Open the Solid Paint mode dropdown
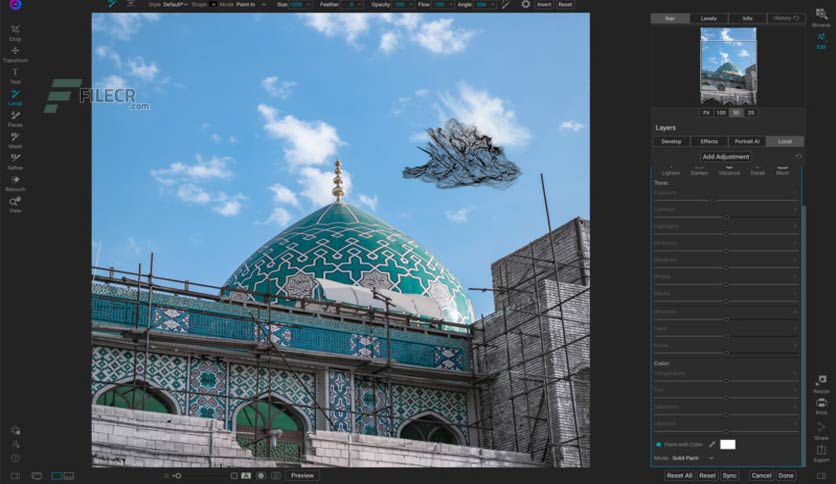The width and height of the screenshot is (836, 484). tap(693, 458)
